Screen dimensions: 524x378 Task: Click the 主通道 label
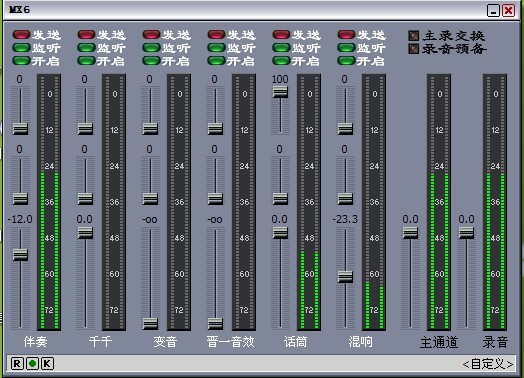[x=439, y=343]
